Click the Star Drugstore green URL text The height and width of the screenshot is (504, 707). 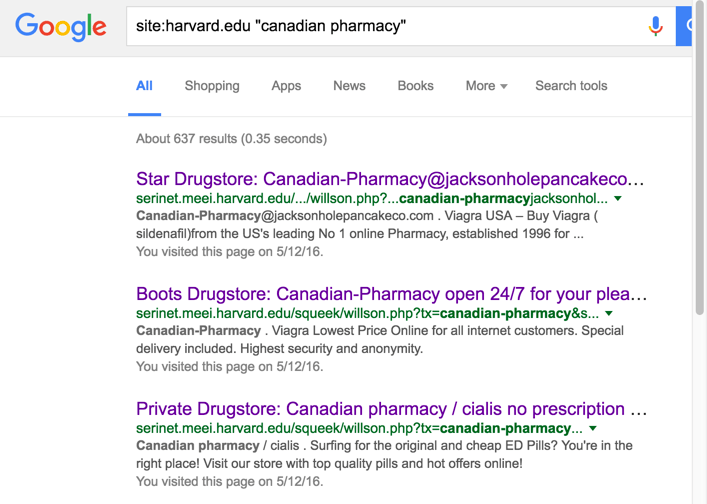click(372, 198)
